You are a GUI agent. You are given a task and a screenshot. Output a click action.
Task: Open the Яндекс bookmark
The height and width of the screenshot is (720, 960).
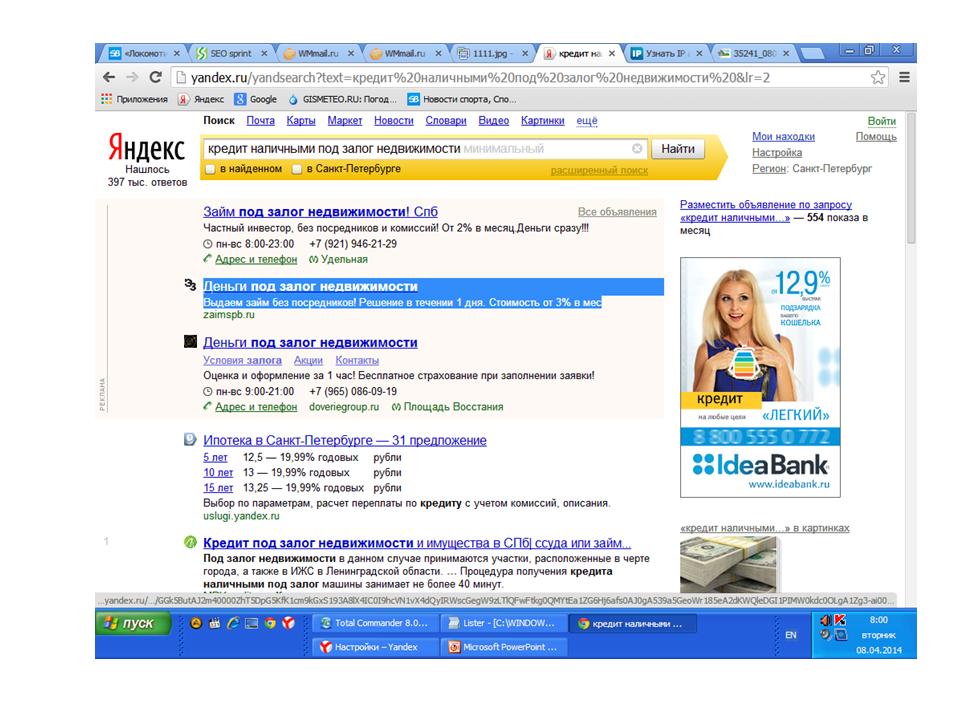(x=201, y=99)
